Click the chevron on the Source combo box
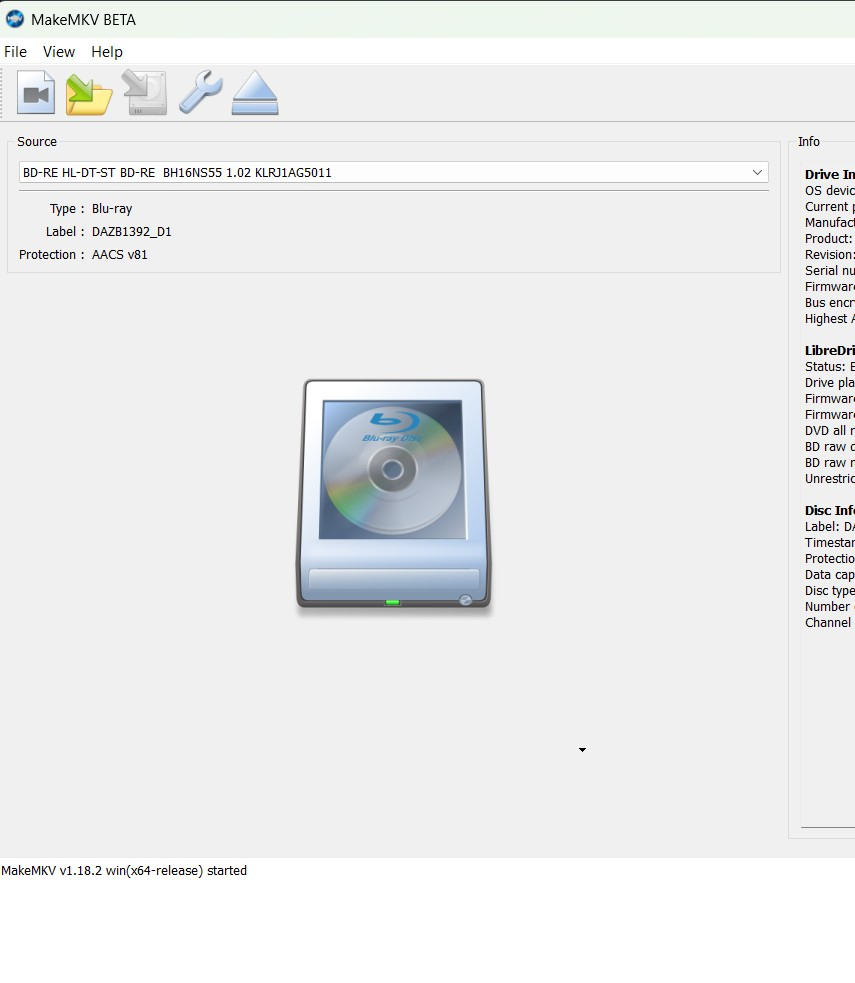 [757, 171]
